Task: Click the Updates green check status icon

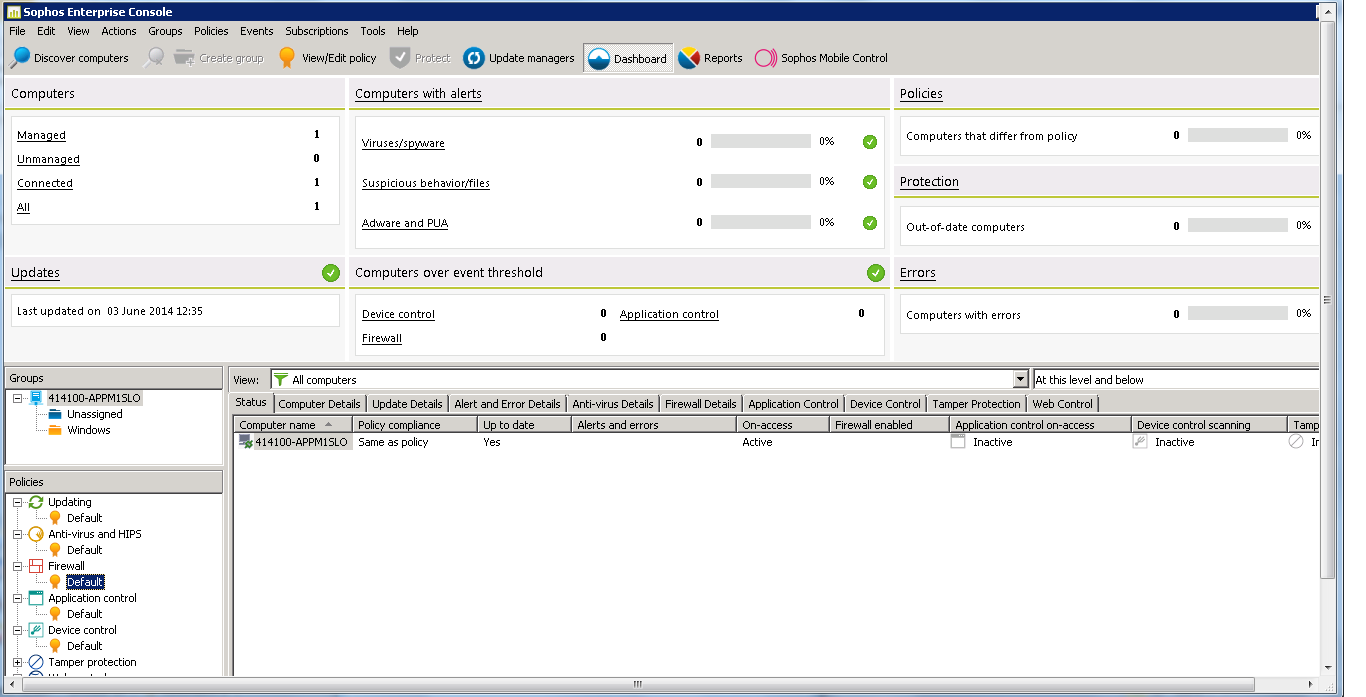Action: point(331,273)
